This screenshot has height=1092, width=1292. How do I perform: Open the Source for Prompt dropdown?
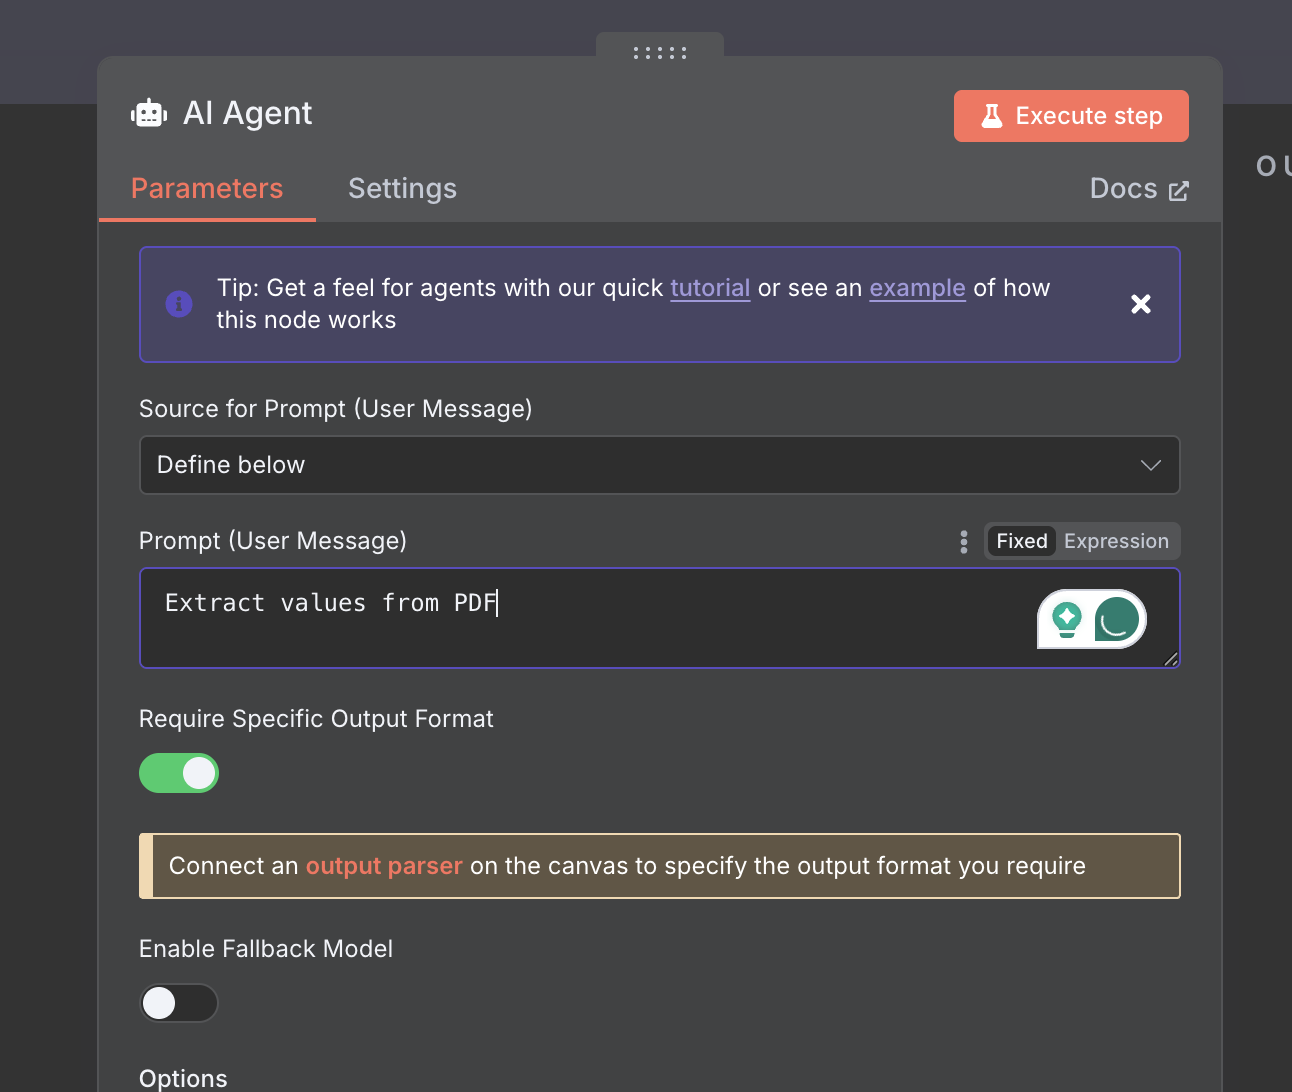point(660,465)
